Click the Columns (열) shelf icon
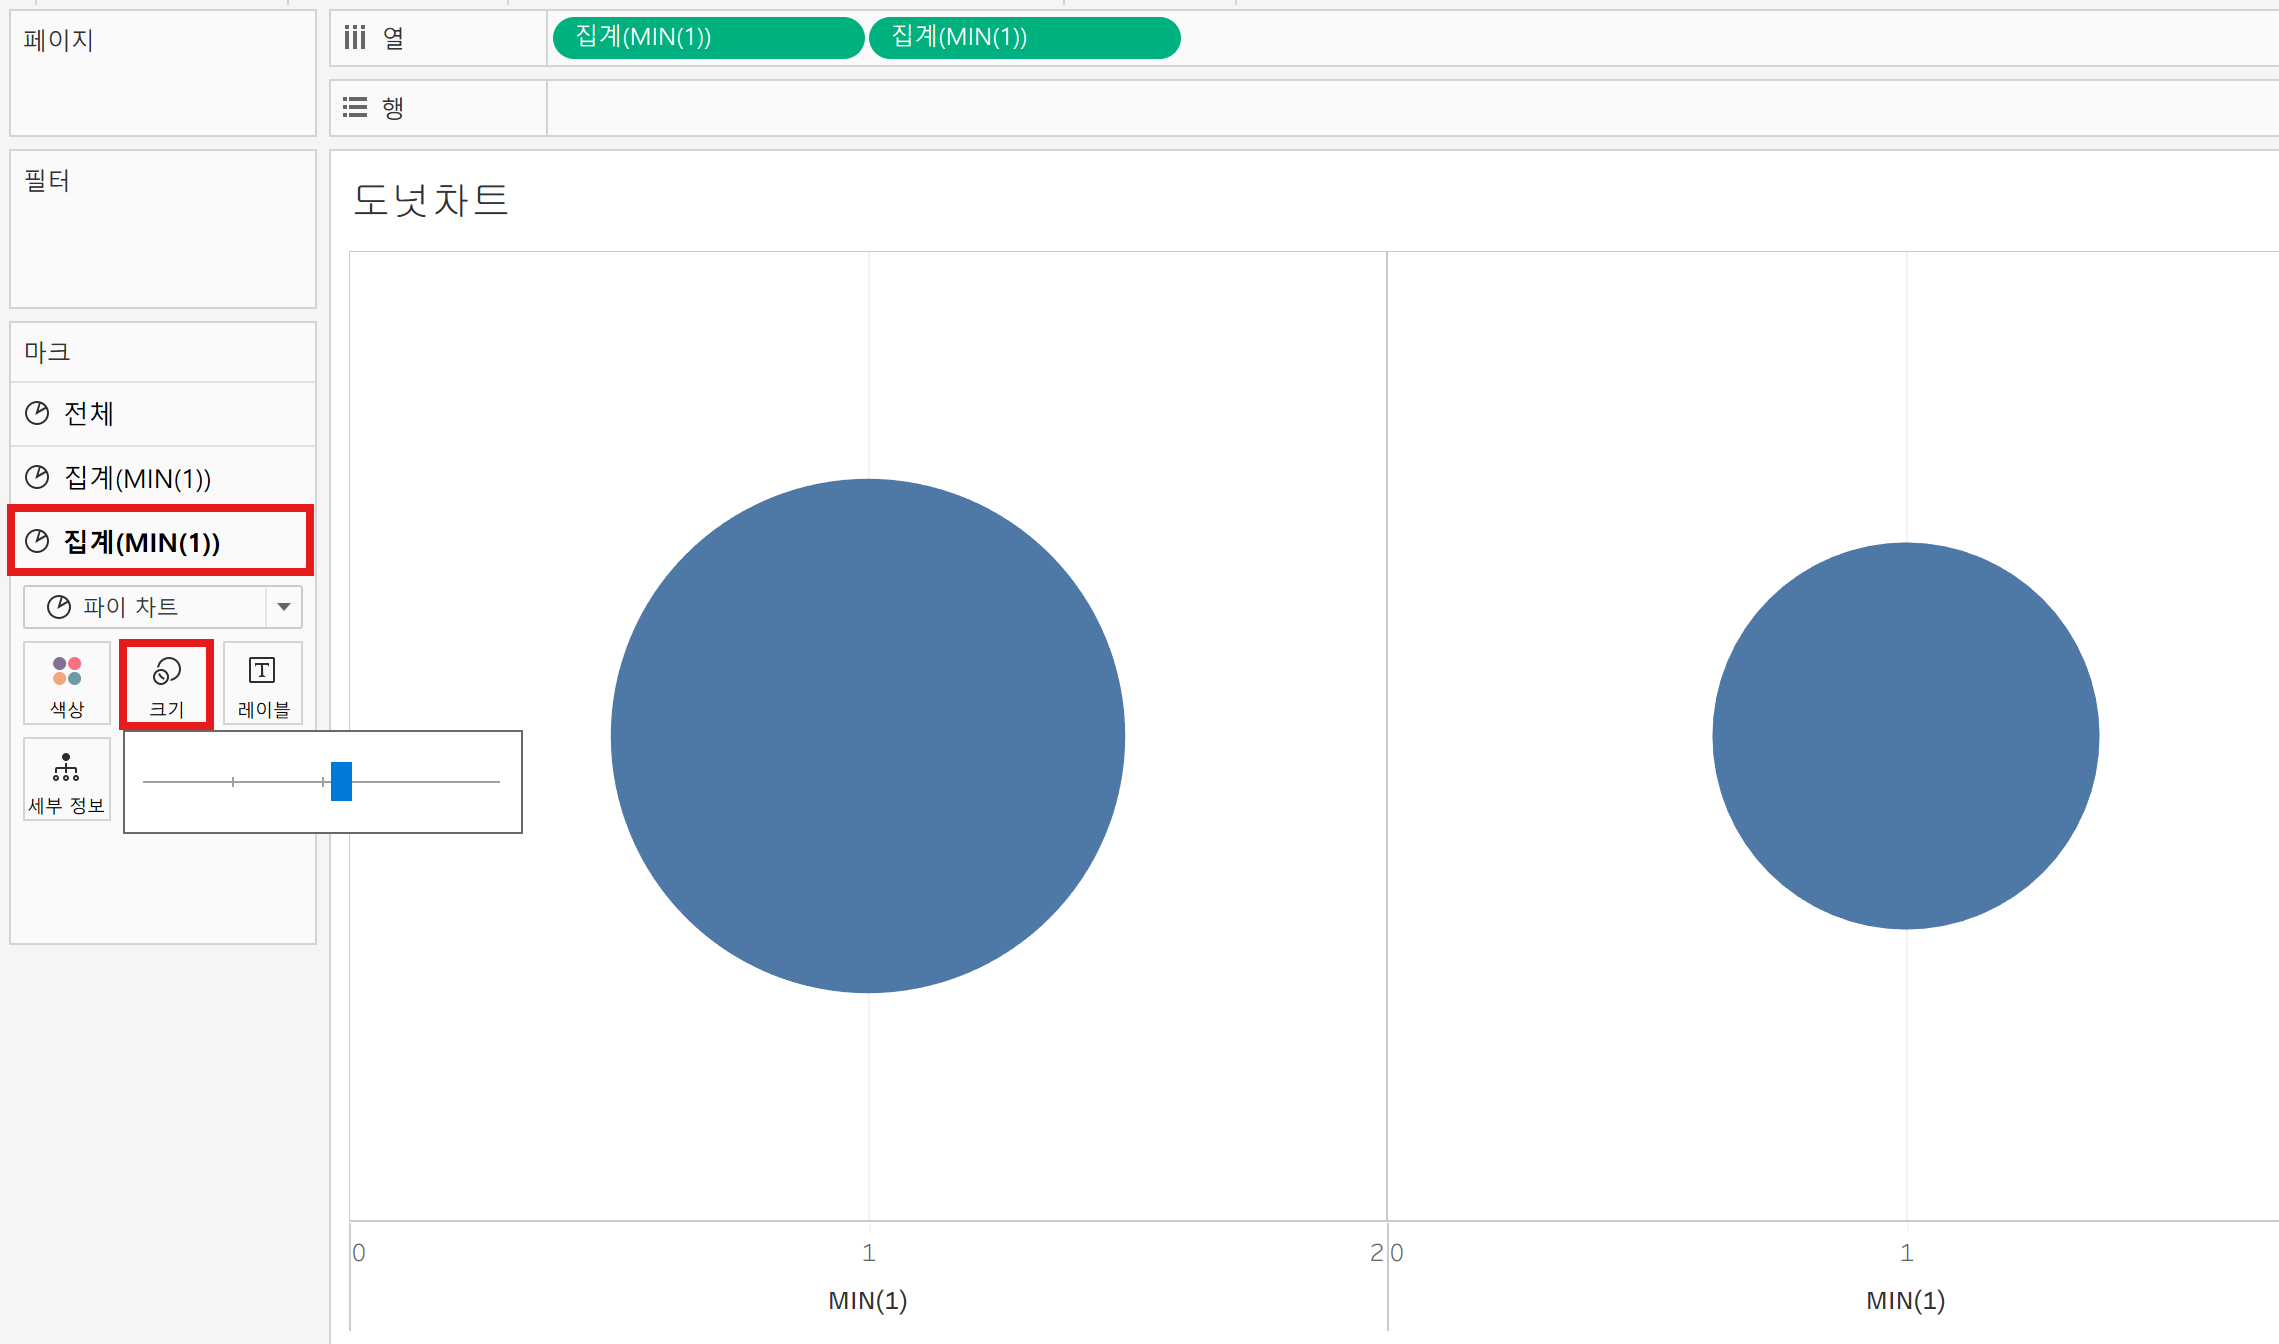This screenshot has width=2279, height=1344. pyautogui.click(x=355, y=38)
